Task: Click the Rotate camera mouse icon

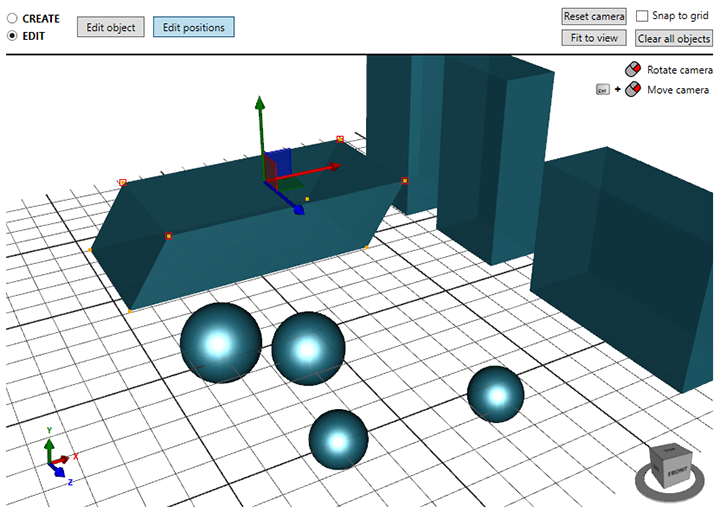Action: pyautogui.click(x=633, y=69)
